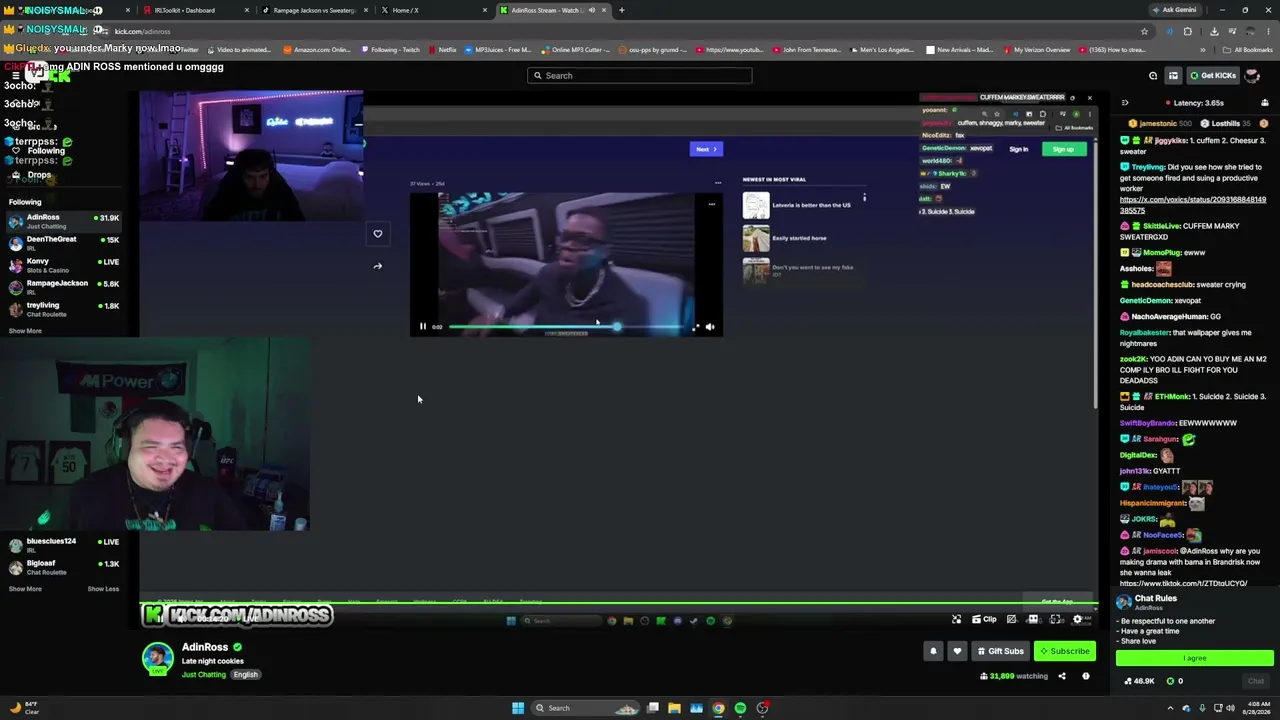Viewport: 1280px width, 720px height.
Task: Open the x.com link in chat
Action: coord(1192,205)
